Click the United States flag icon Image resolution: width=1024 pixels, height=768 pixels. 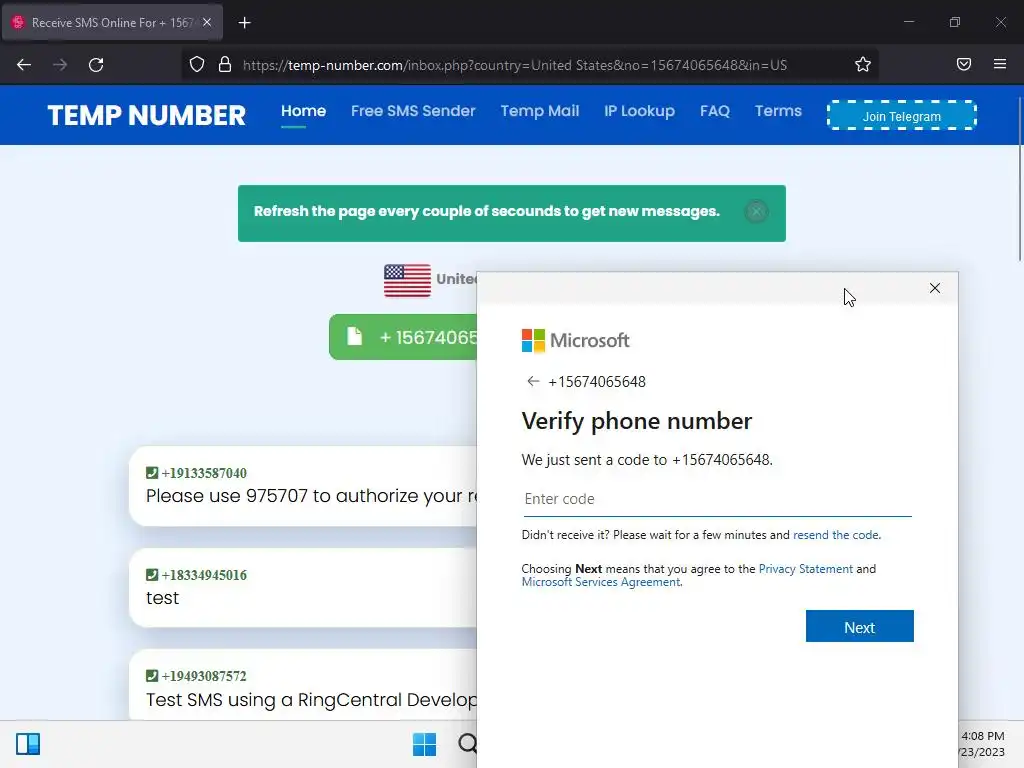408,280
